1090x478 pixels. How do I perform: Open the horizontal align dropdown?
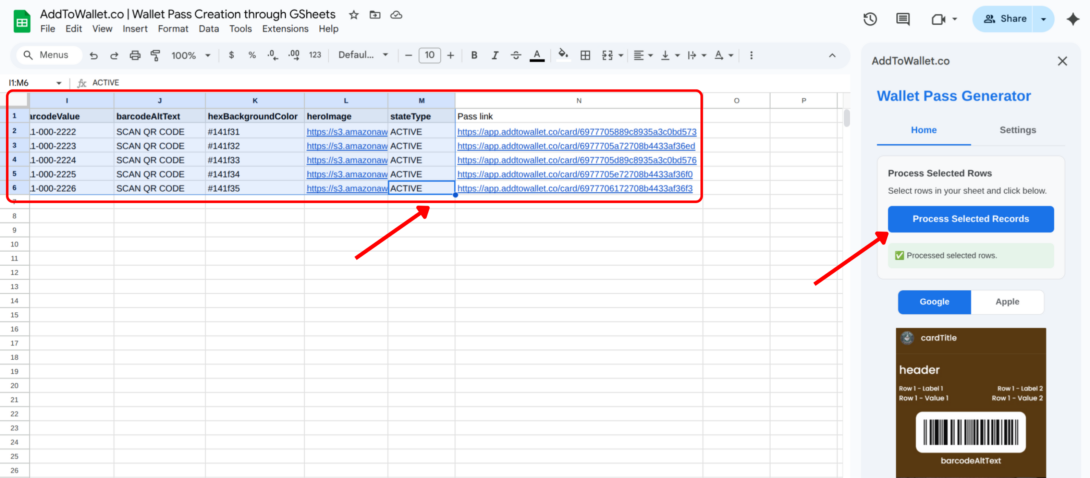tap(643, 56)
